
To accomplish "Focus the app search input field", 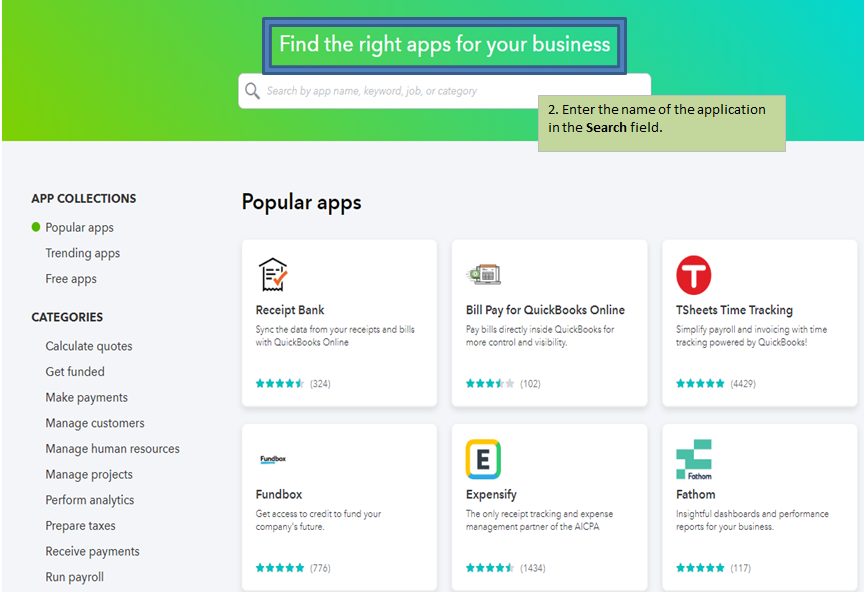I will tap(444, 91).
